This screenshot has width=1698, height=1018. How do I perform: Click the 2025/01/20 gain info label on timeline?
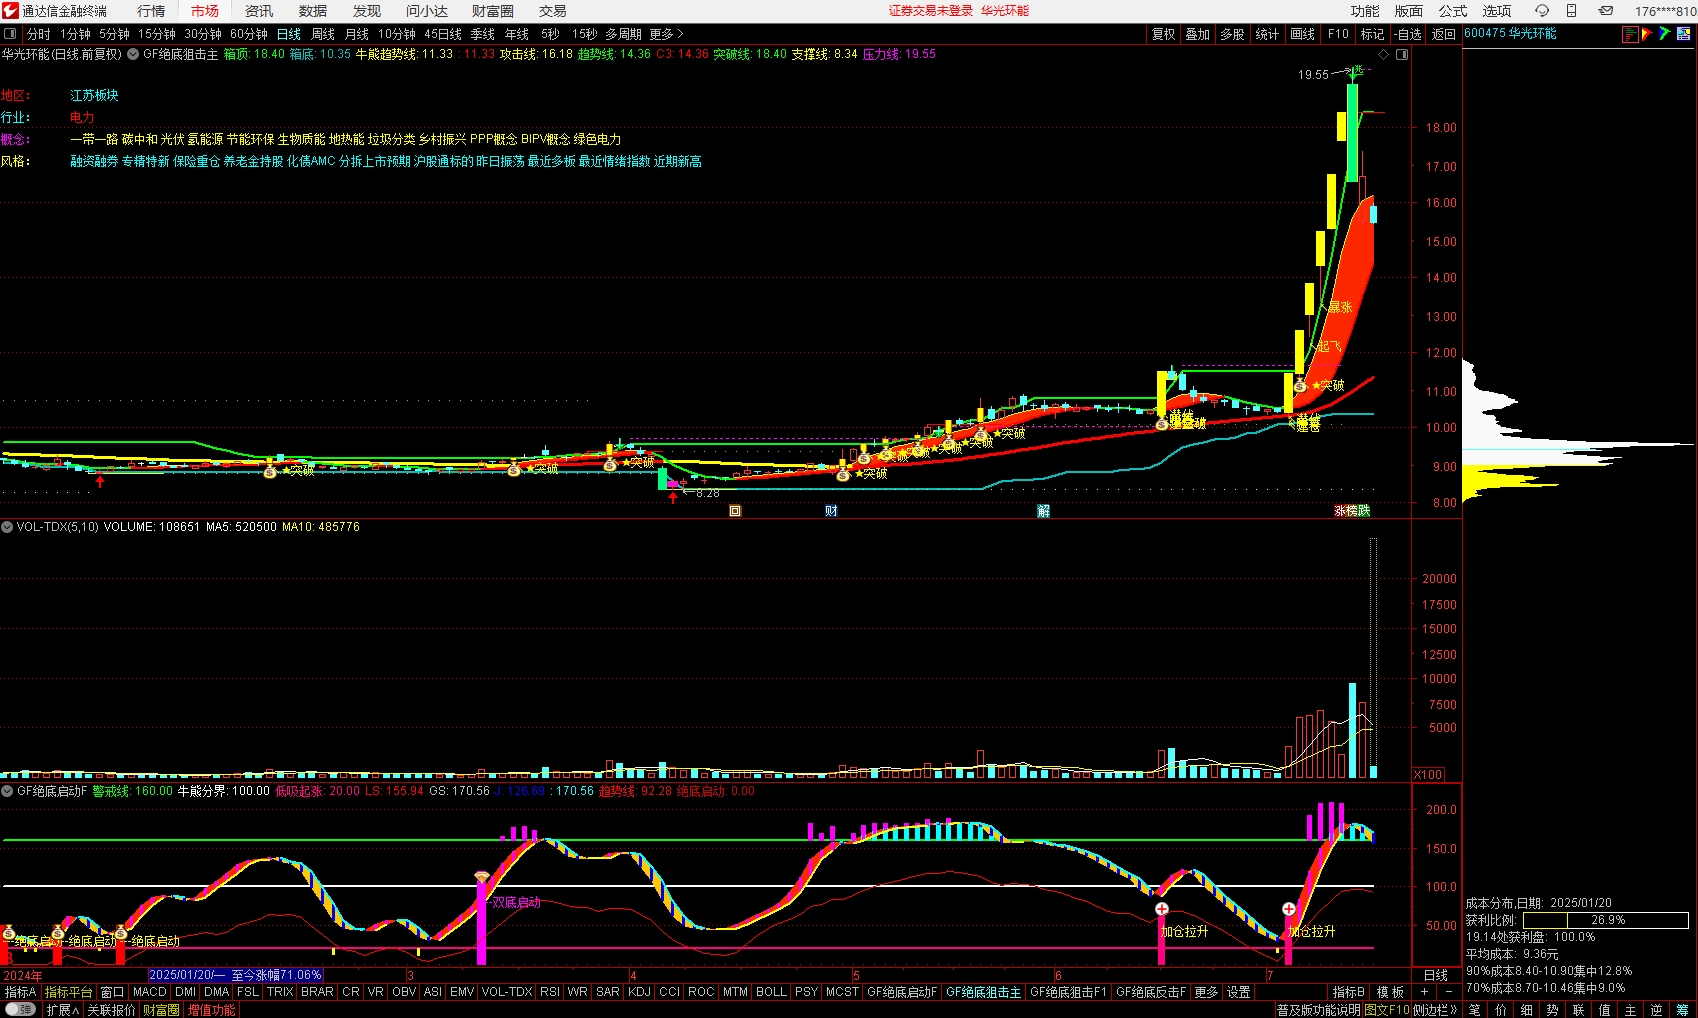tap(235, 975)
